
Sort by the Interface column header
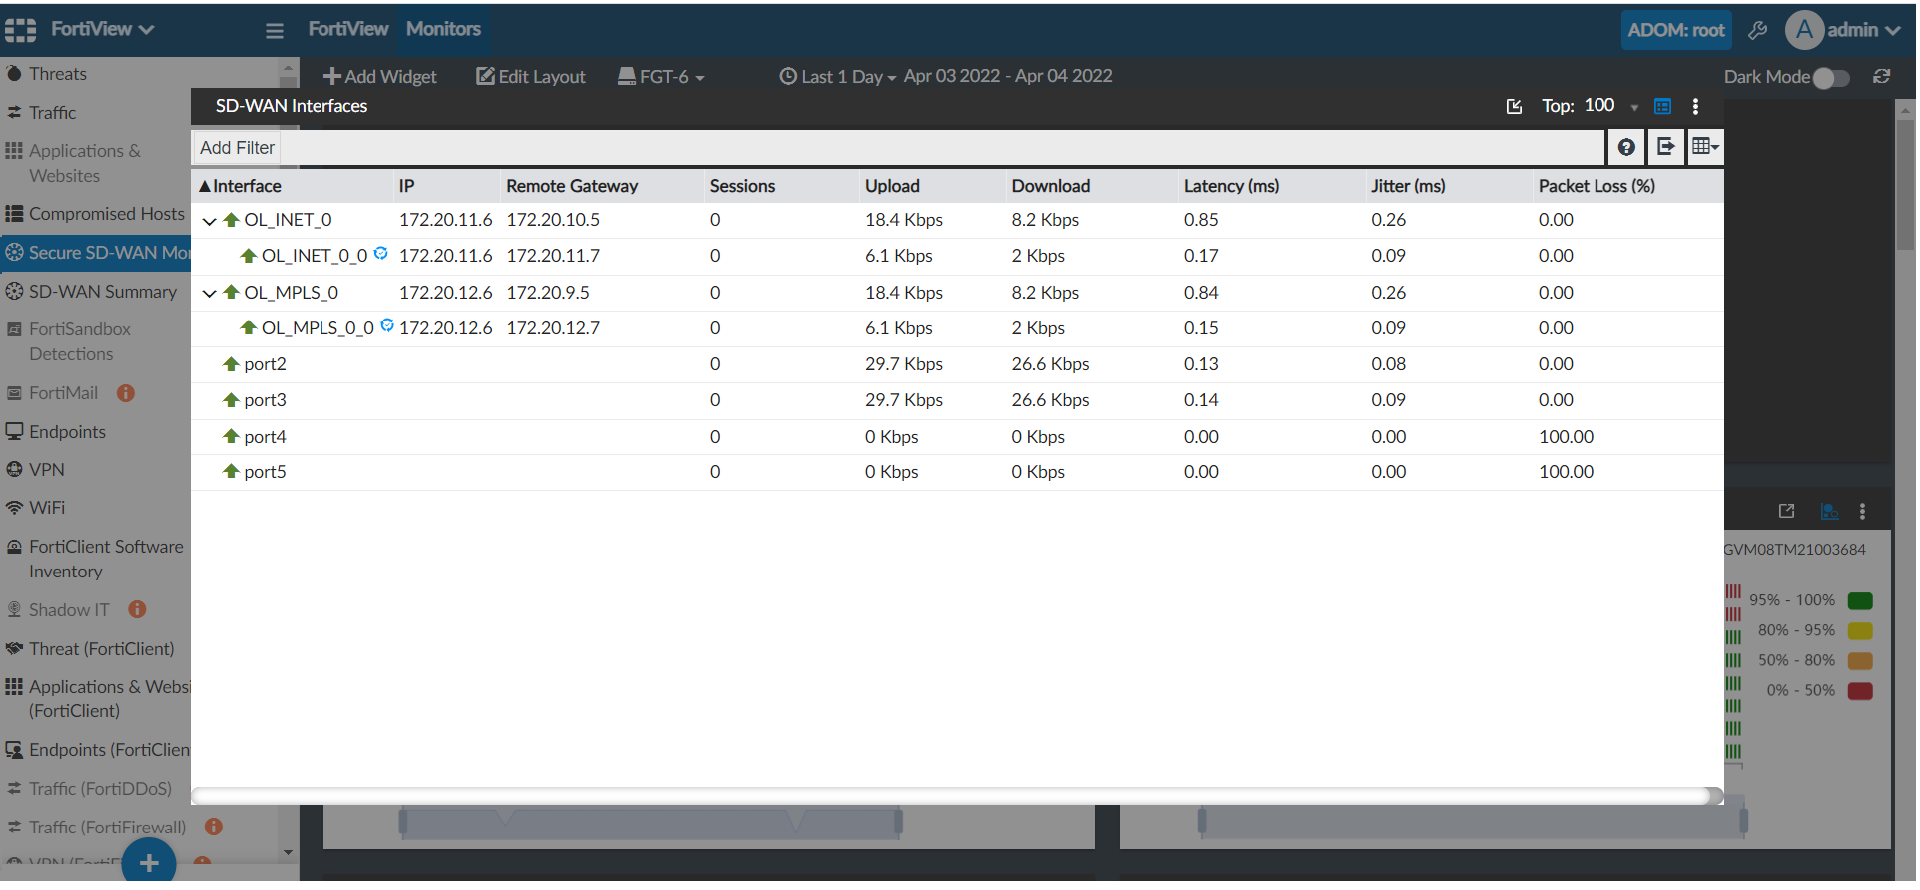247,186
